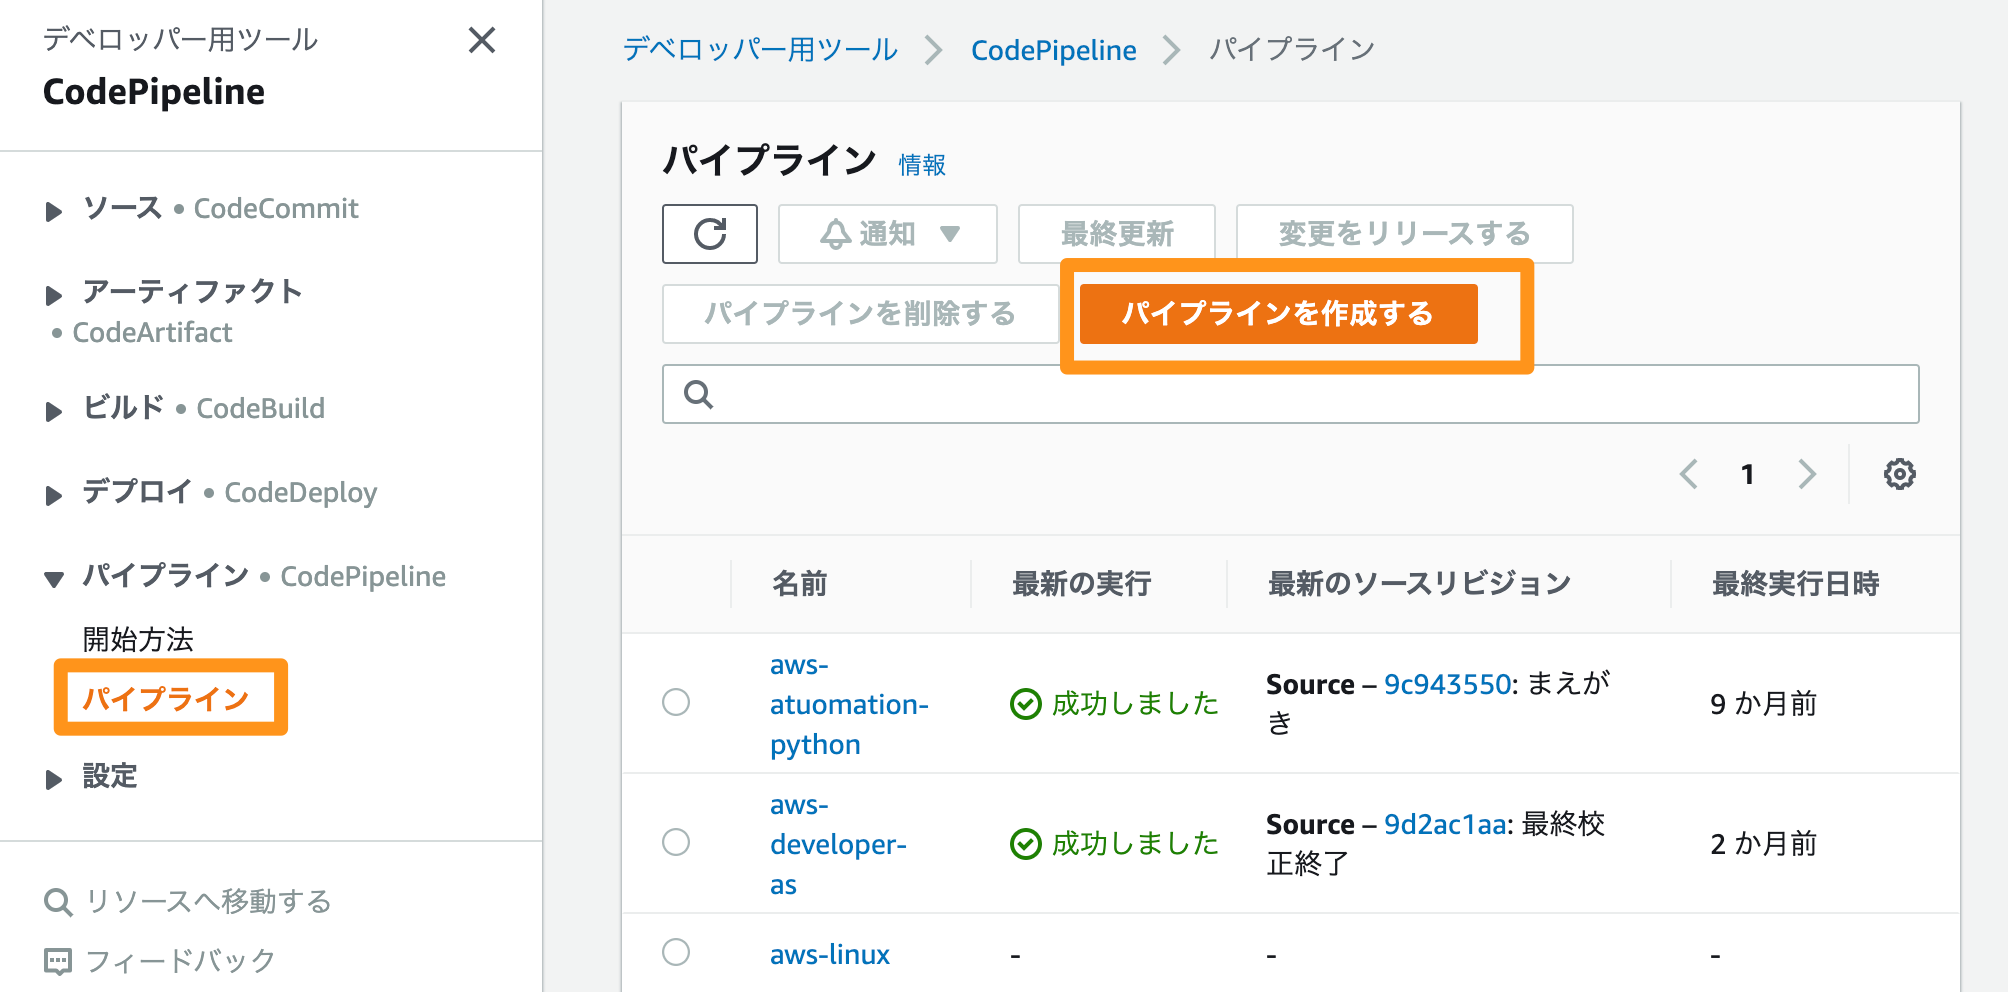Go to next page using right chevron
The width and height of the screenshot is (2008, 992).
click(x=1806, y=474)
